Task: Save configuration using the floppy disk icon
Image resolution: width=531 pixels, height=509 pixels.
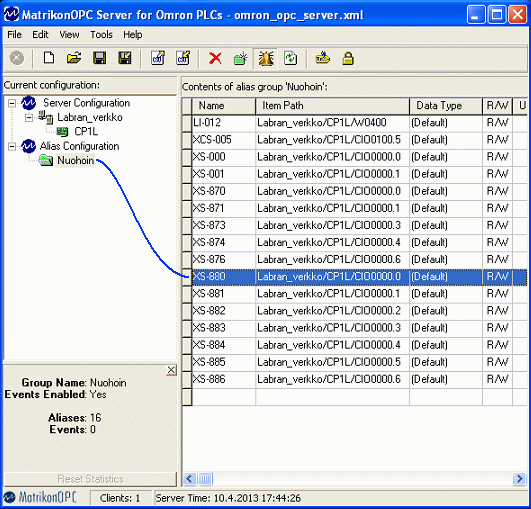Action: tap(100, 58)
